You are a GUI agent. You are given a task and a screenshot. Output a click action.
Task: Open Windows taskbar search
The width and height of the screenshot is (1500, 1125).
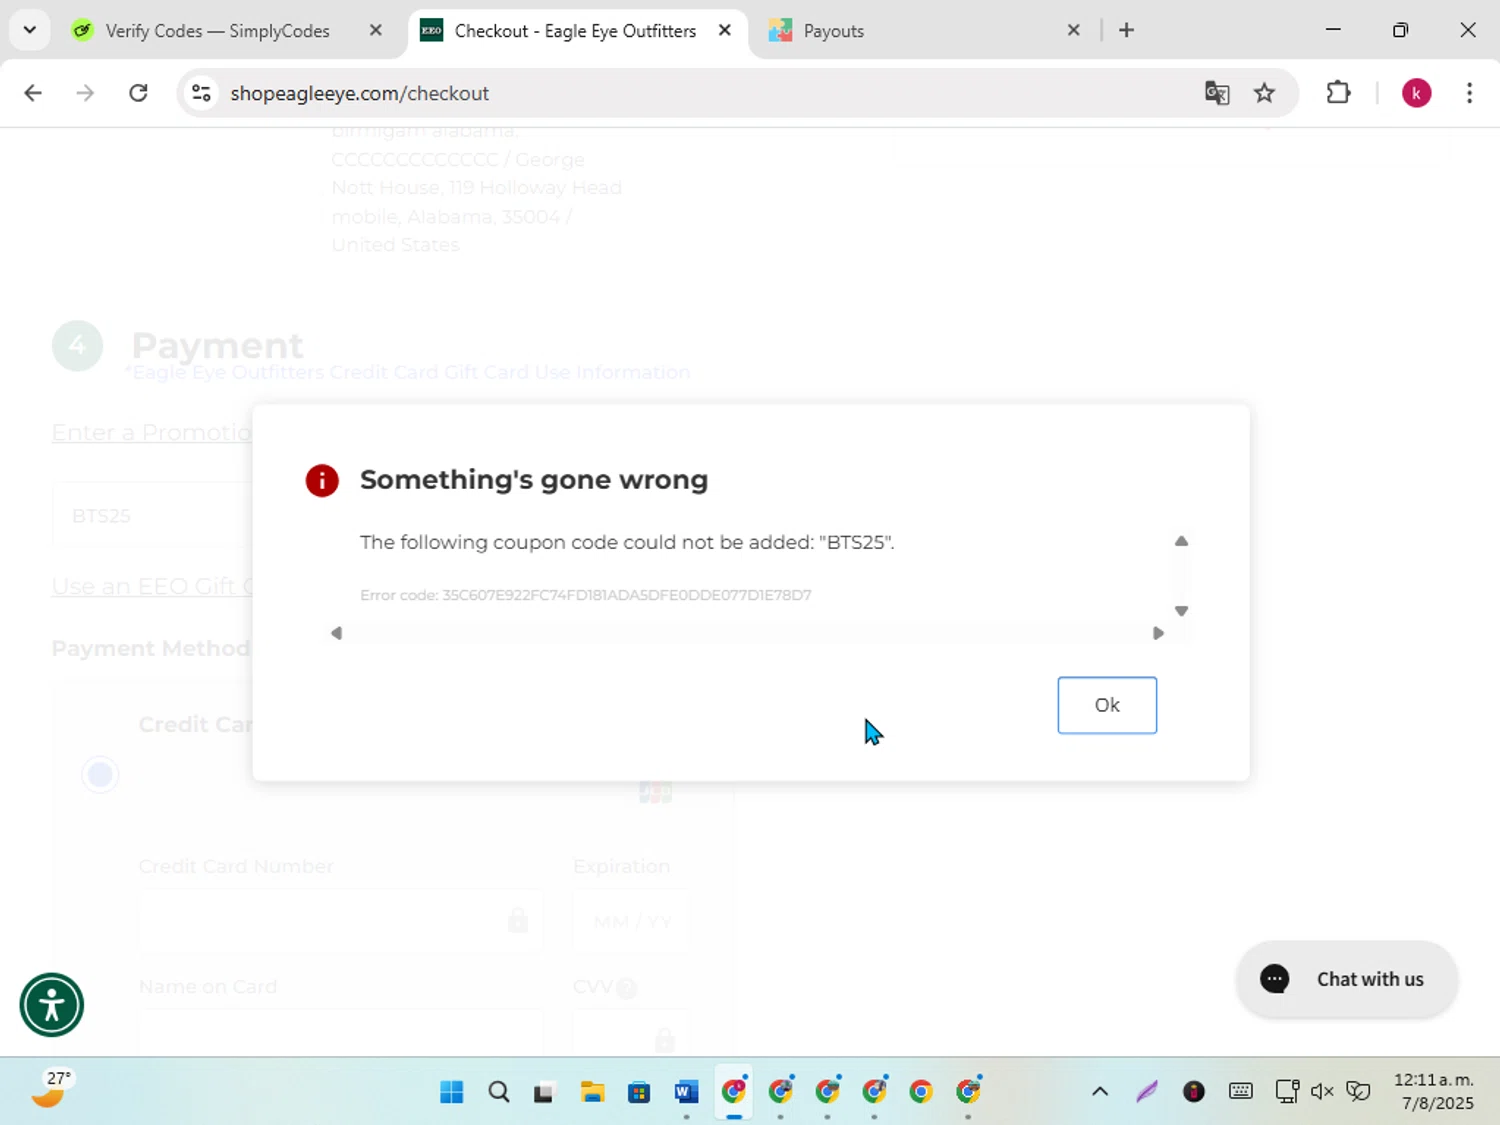[499, 1092]
